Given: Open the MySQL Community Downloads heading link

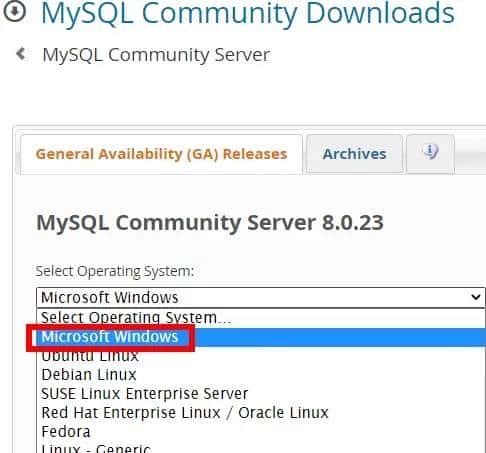Looking at the screenshot, I should (248, 13).
